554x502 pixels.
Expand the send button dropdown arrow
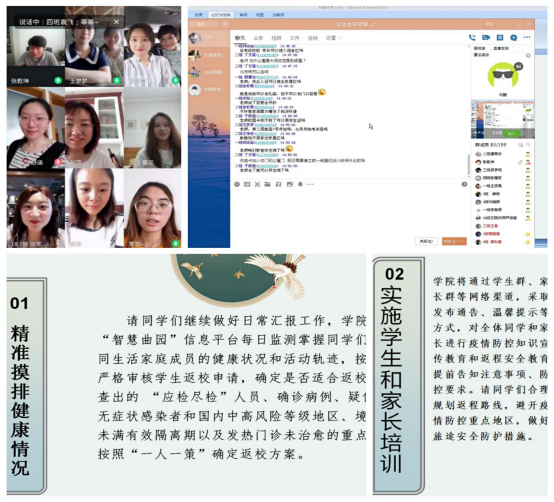pos(462,241)
